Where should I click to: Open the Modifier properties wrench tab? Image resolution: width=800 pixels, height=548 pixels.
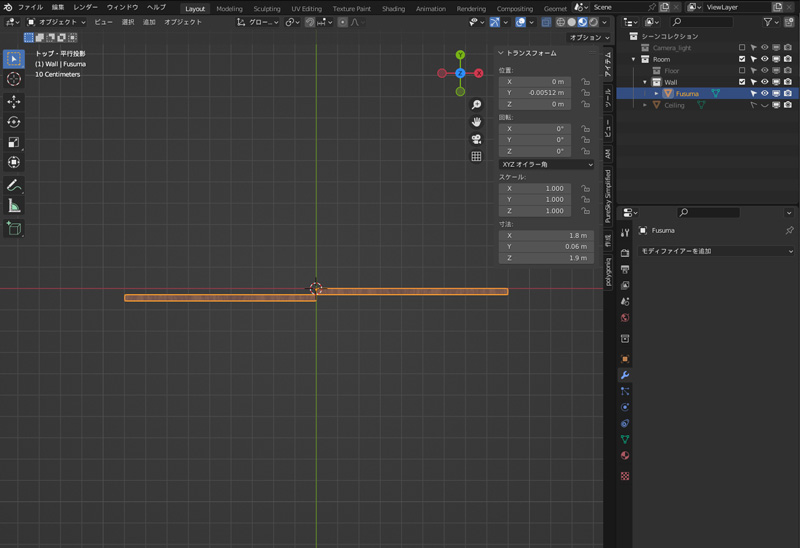click(x=625, y=375)
